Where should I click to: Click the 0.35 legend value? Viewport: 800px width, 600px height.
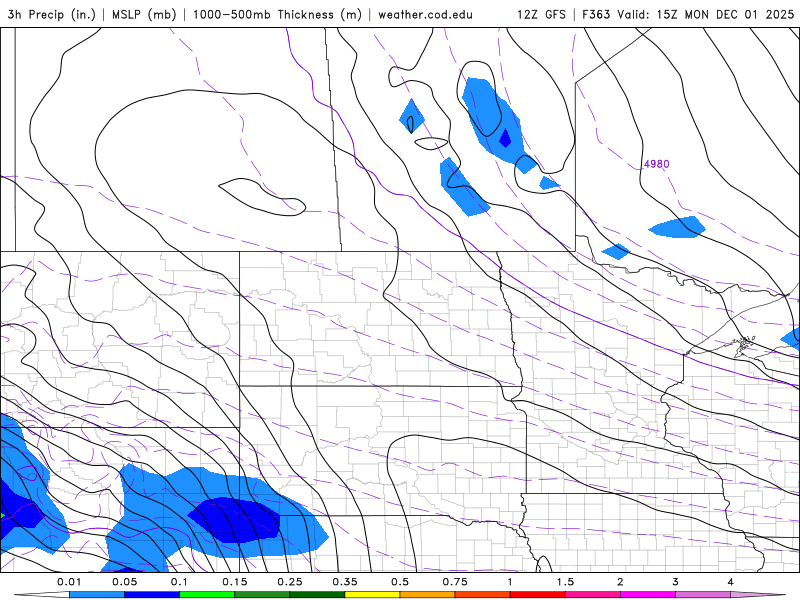[345, 582]
